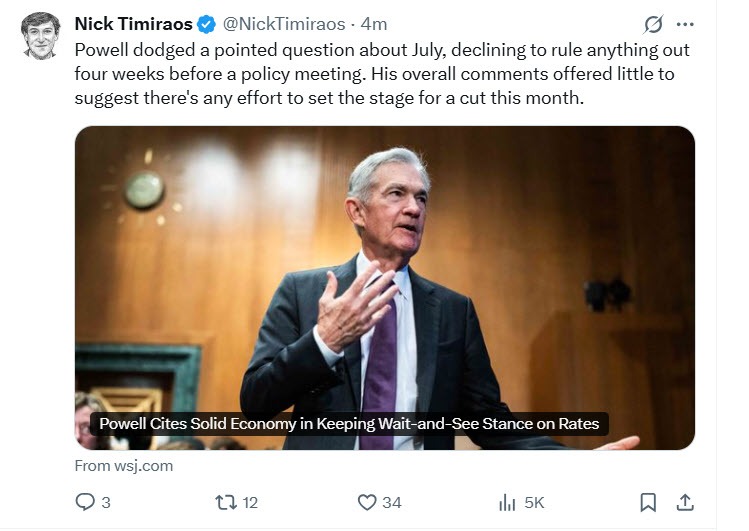Image resolution: width=749 pixels, height=531 pixels.
Task: Open the Nick Timiraos display name link
Action: pos(133,24)
